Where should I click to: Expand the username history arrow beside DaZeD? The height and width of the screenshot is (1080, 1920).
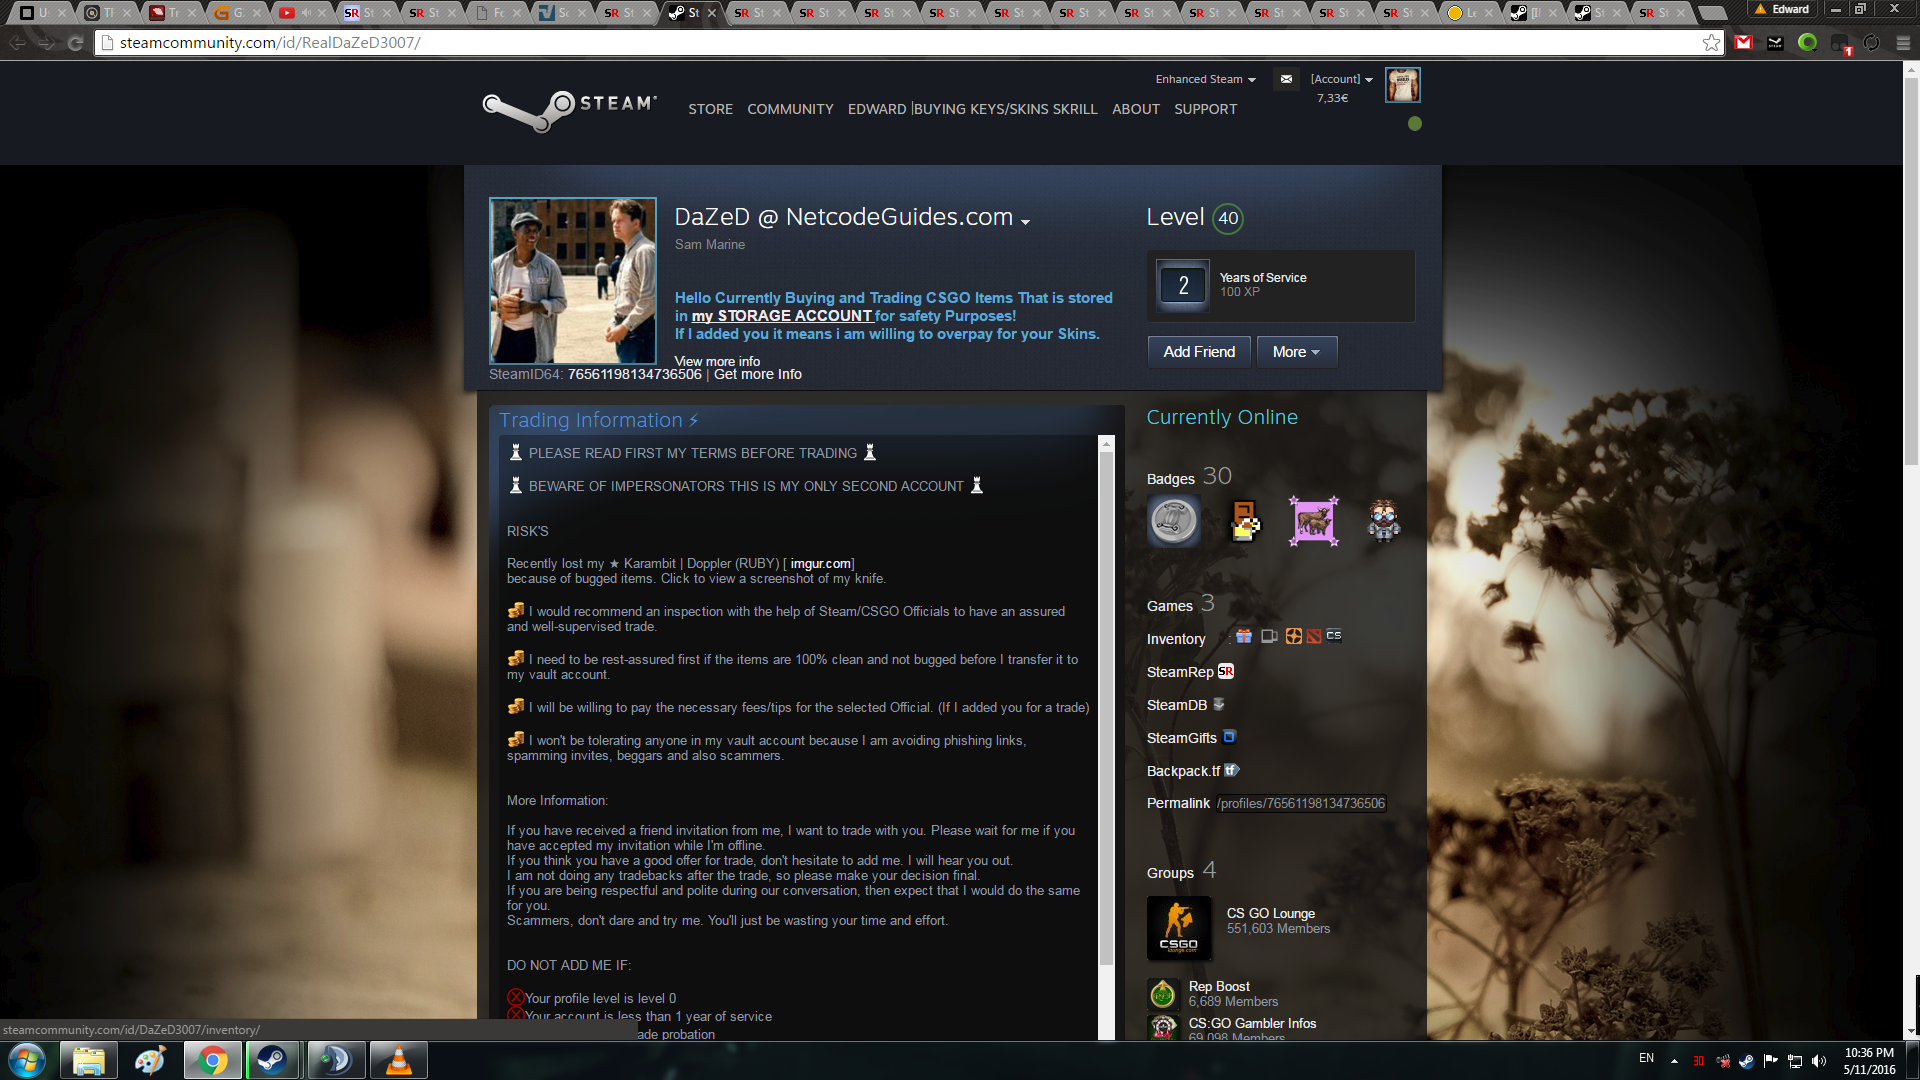(1025, 222)
